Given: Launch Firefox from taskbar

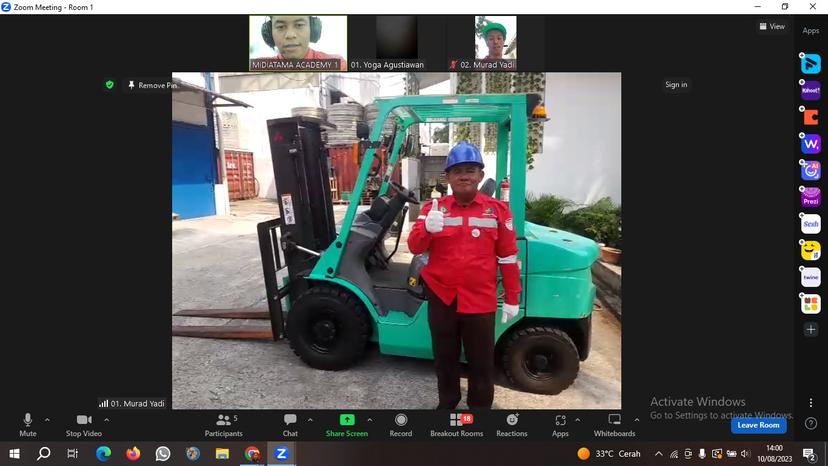Looking at the screenshot, I should point(133,453).
